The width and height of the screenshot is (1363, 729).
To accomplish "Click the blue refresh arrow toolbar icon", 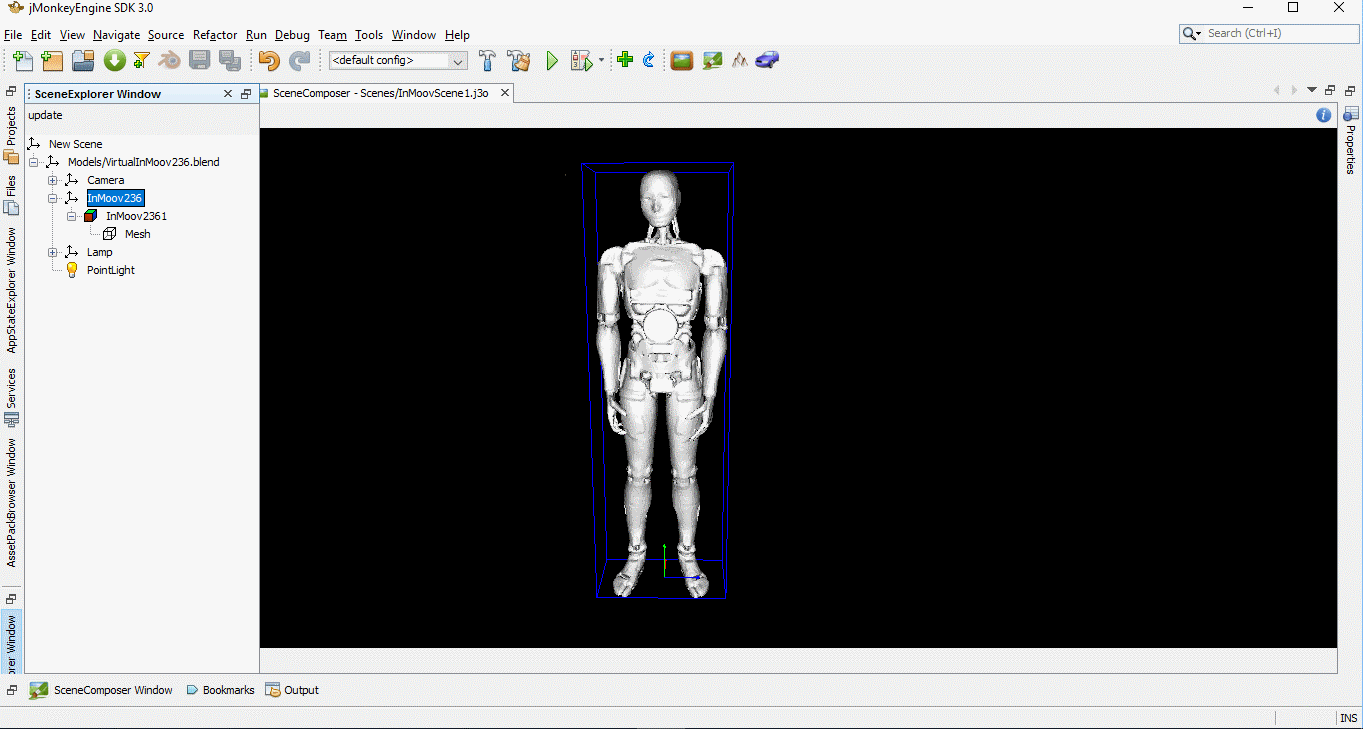I will [648, 60].
